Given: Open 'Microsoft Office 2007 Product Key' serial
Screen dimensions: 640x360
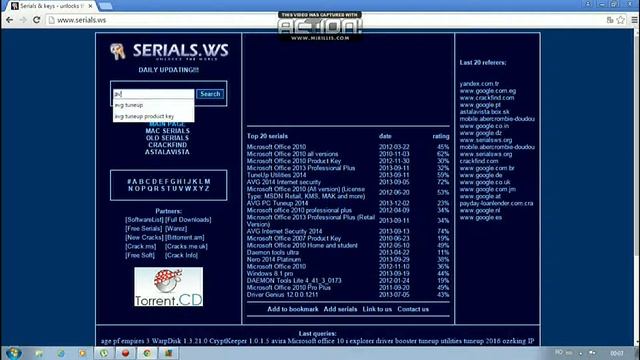Looking at the screenshot, I should point(294,238).
